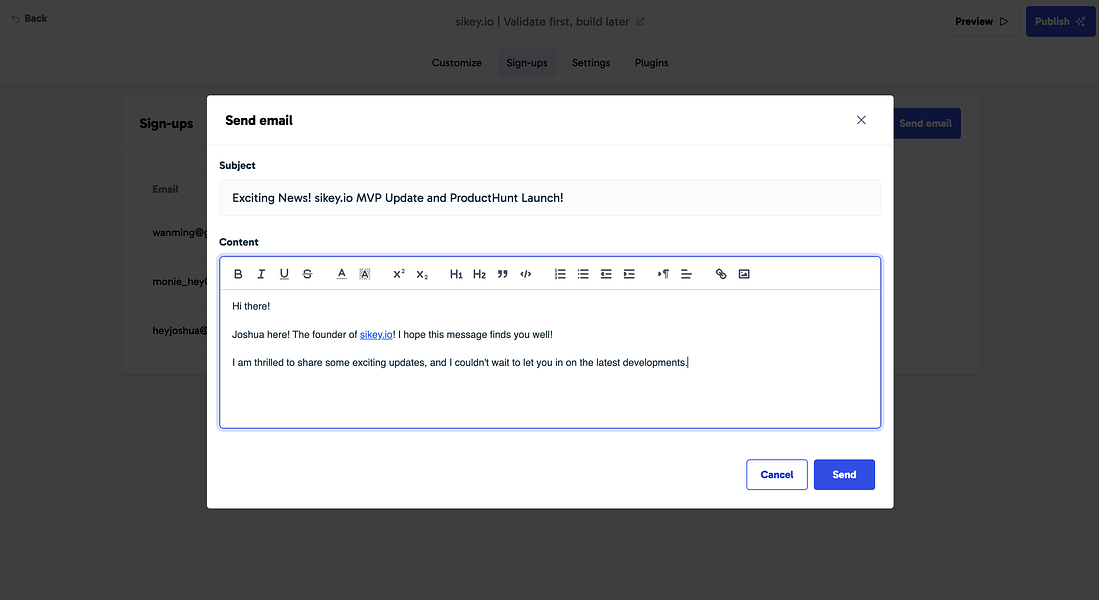Open the page Preview
This screenshot has height=600, width=1099.
coord(982,22)
